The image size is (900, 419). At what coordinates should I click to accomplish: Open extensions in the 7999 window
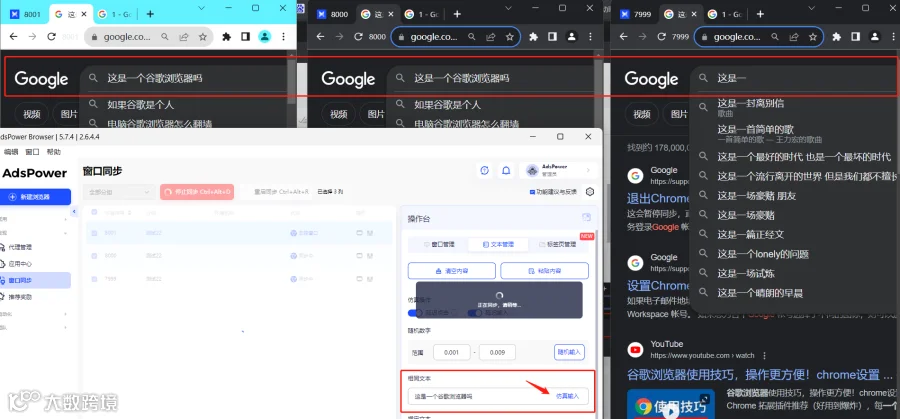click(836, 37)
